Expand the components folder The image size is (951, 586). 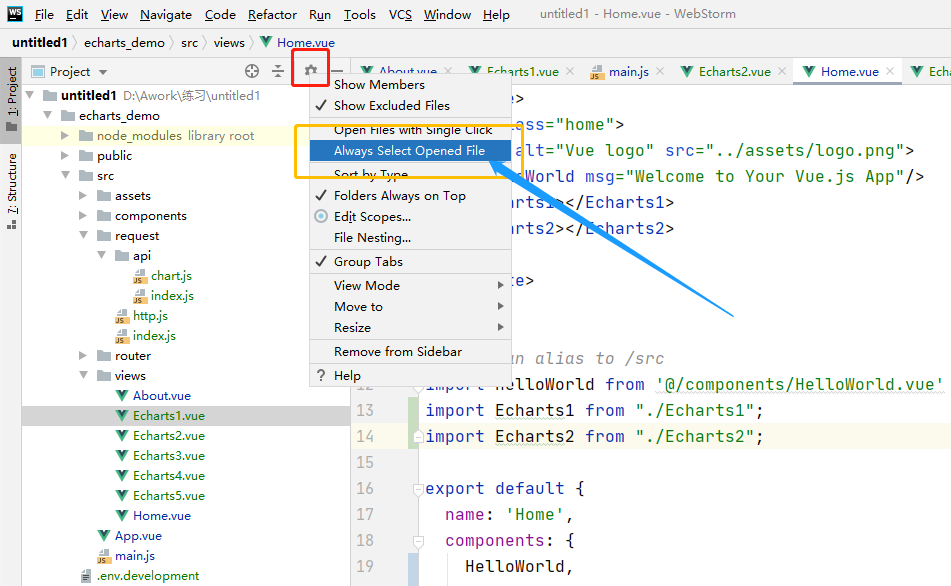(84, 215)
